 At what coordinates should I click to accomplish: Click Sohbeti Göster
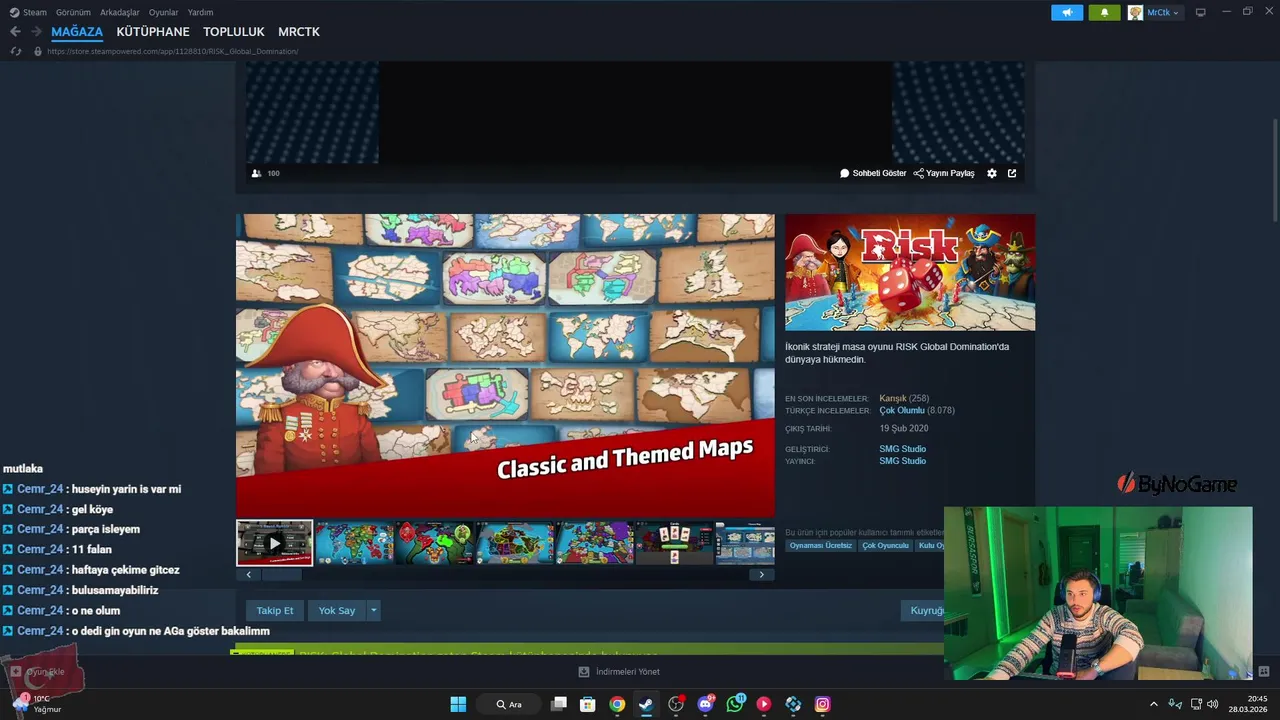(x=873, y=173)
